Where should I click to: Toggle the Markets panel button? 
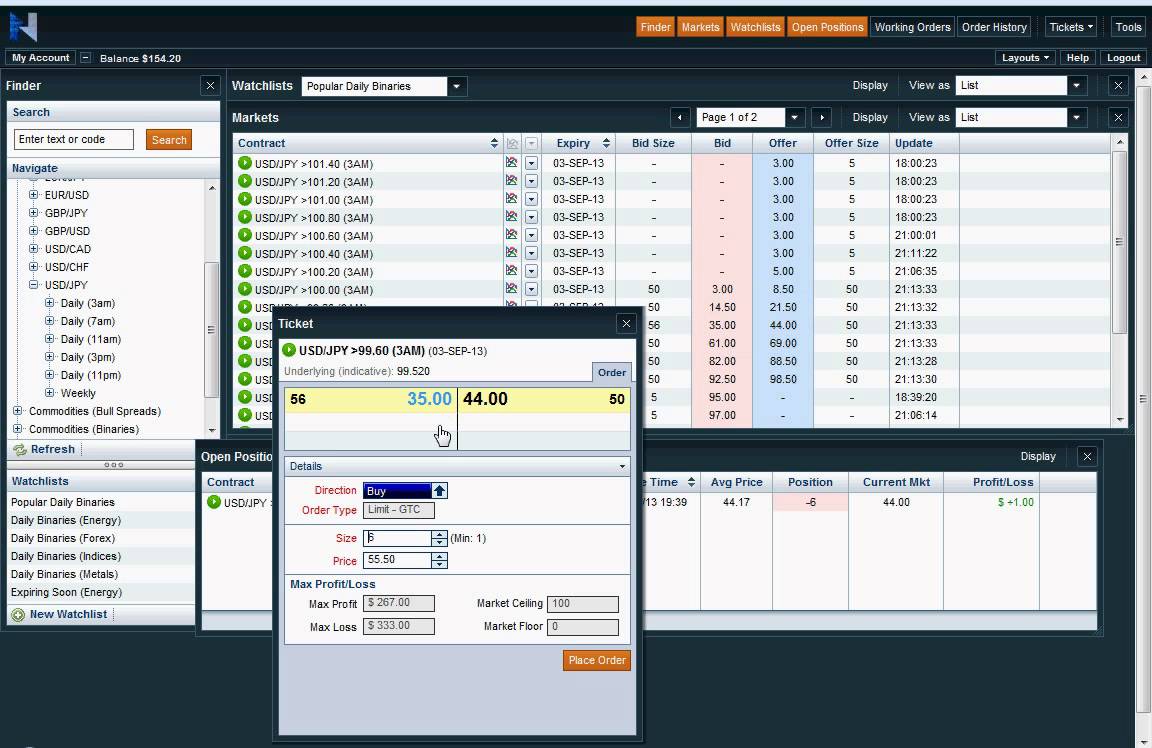[x=700, y=27]
